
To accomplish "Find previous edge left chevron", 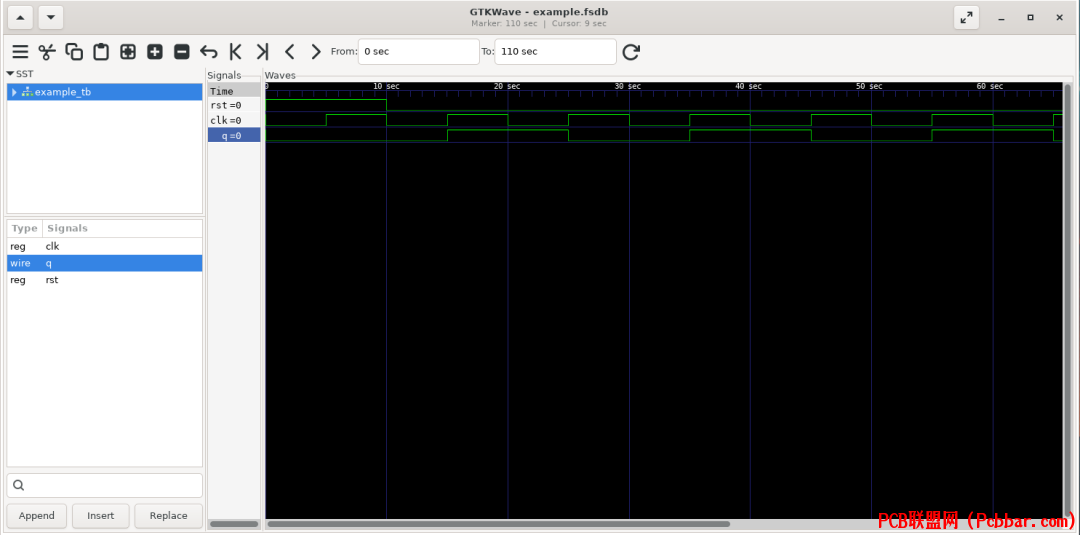I will pos(289,52).
